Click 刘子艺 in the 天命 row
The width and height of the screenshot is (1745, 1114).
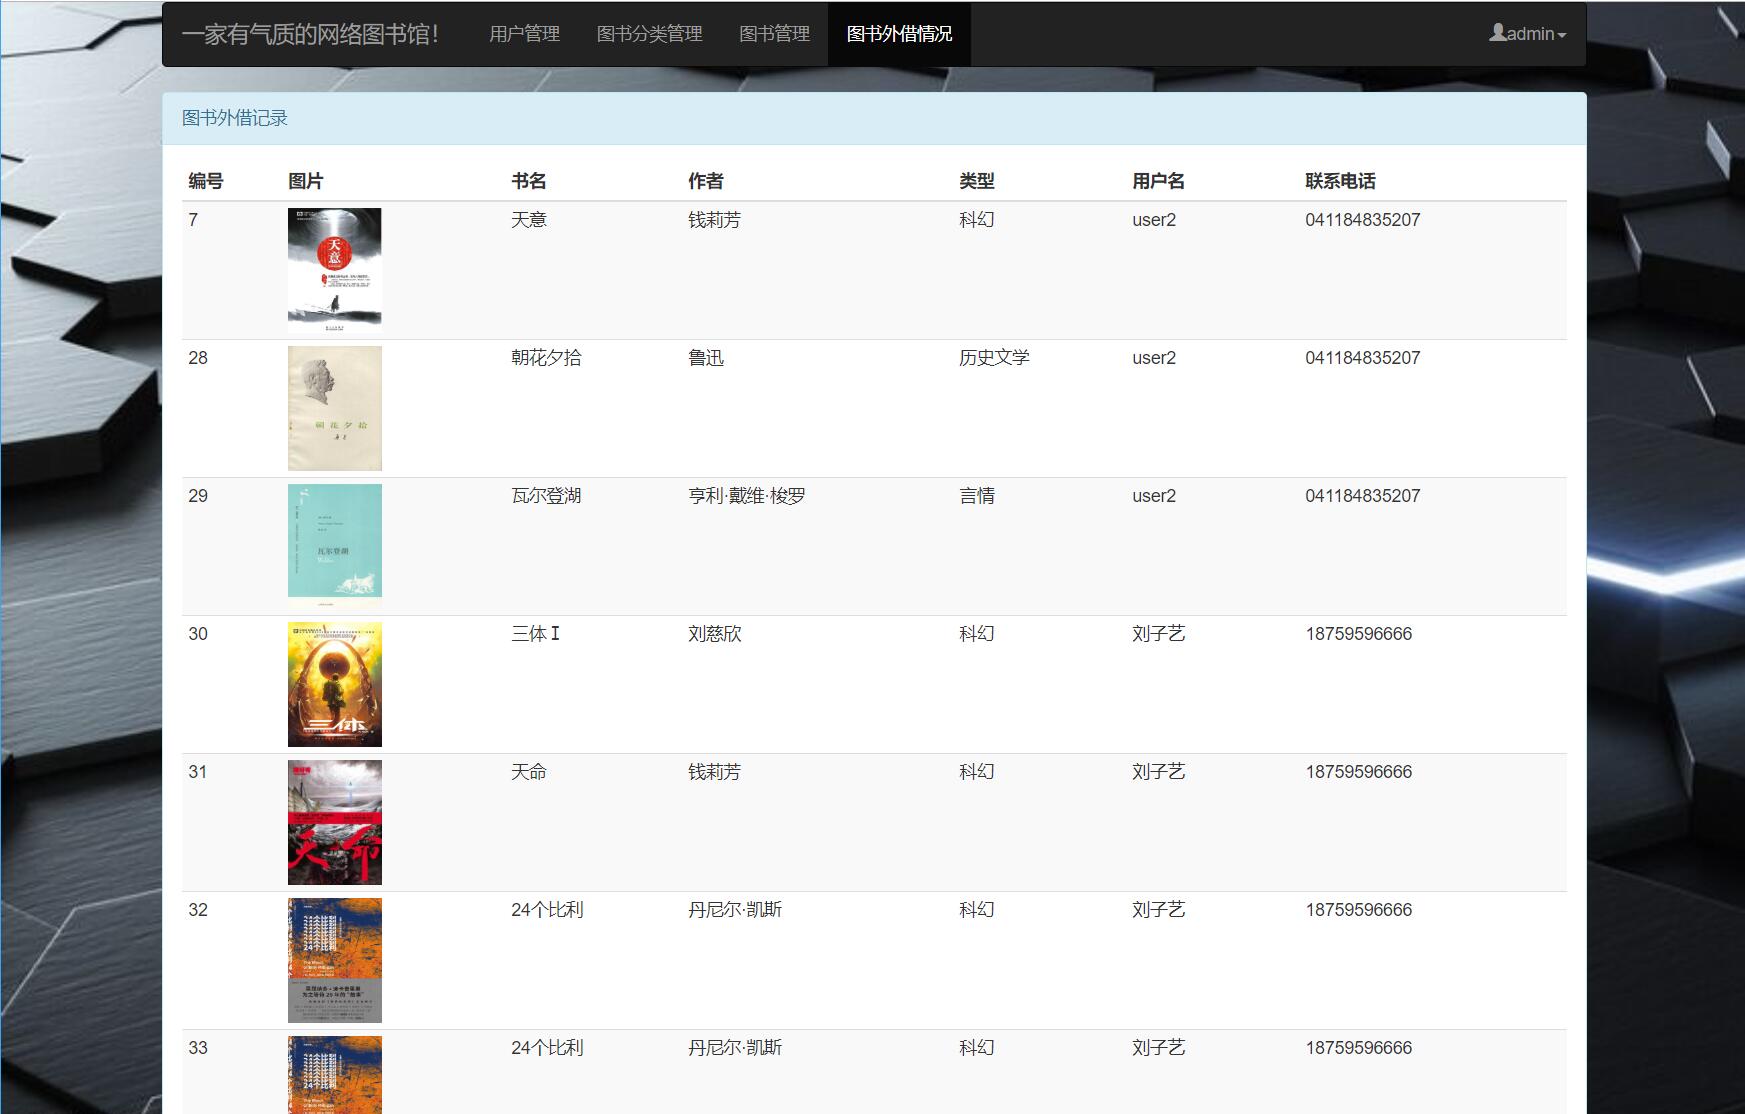(1159, 772)
